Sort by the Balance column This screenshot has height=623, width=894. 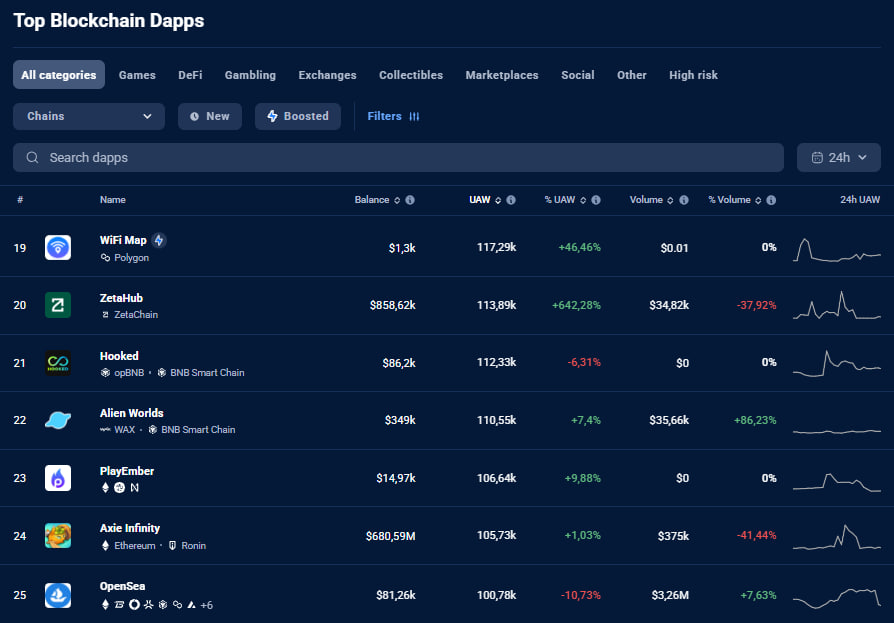[377, 200]
